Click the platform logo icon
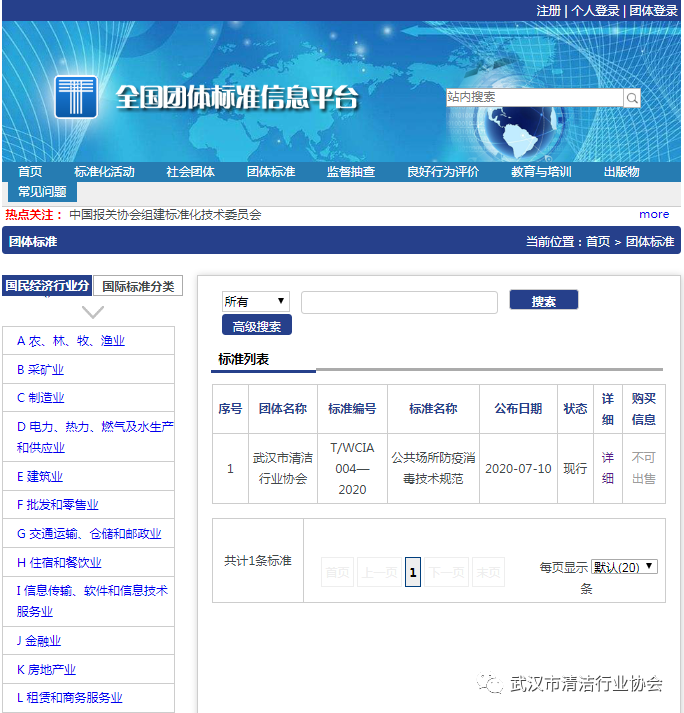Screen dimensions: 684x713 (76, 97)
